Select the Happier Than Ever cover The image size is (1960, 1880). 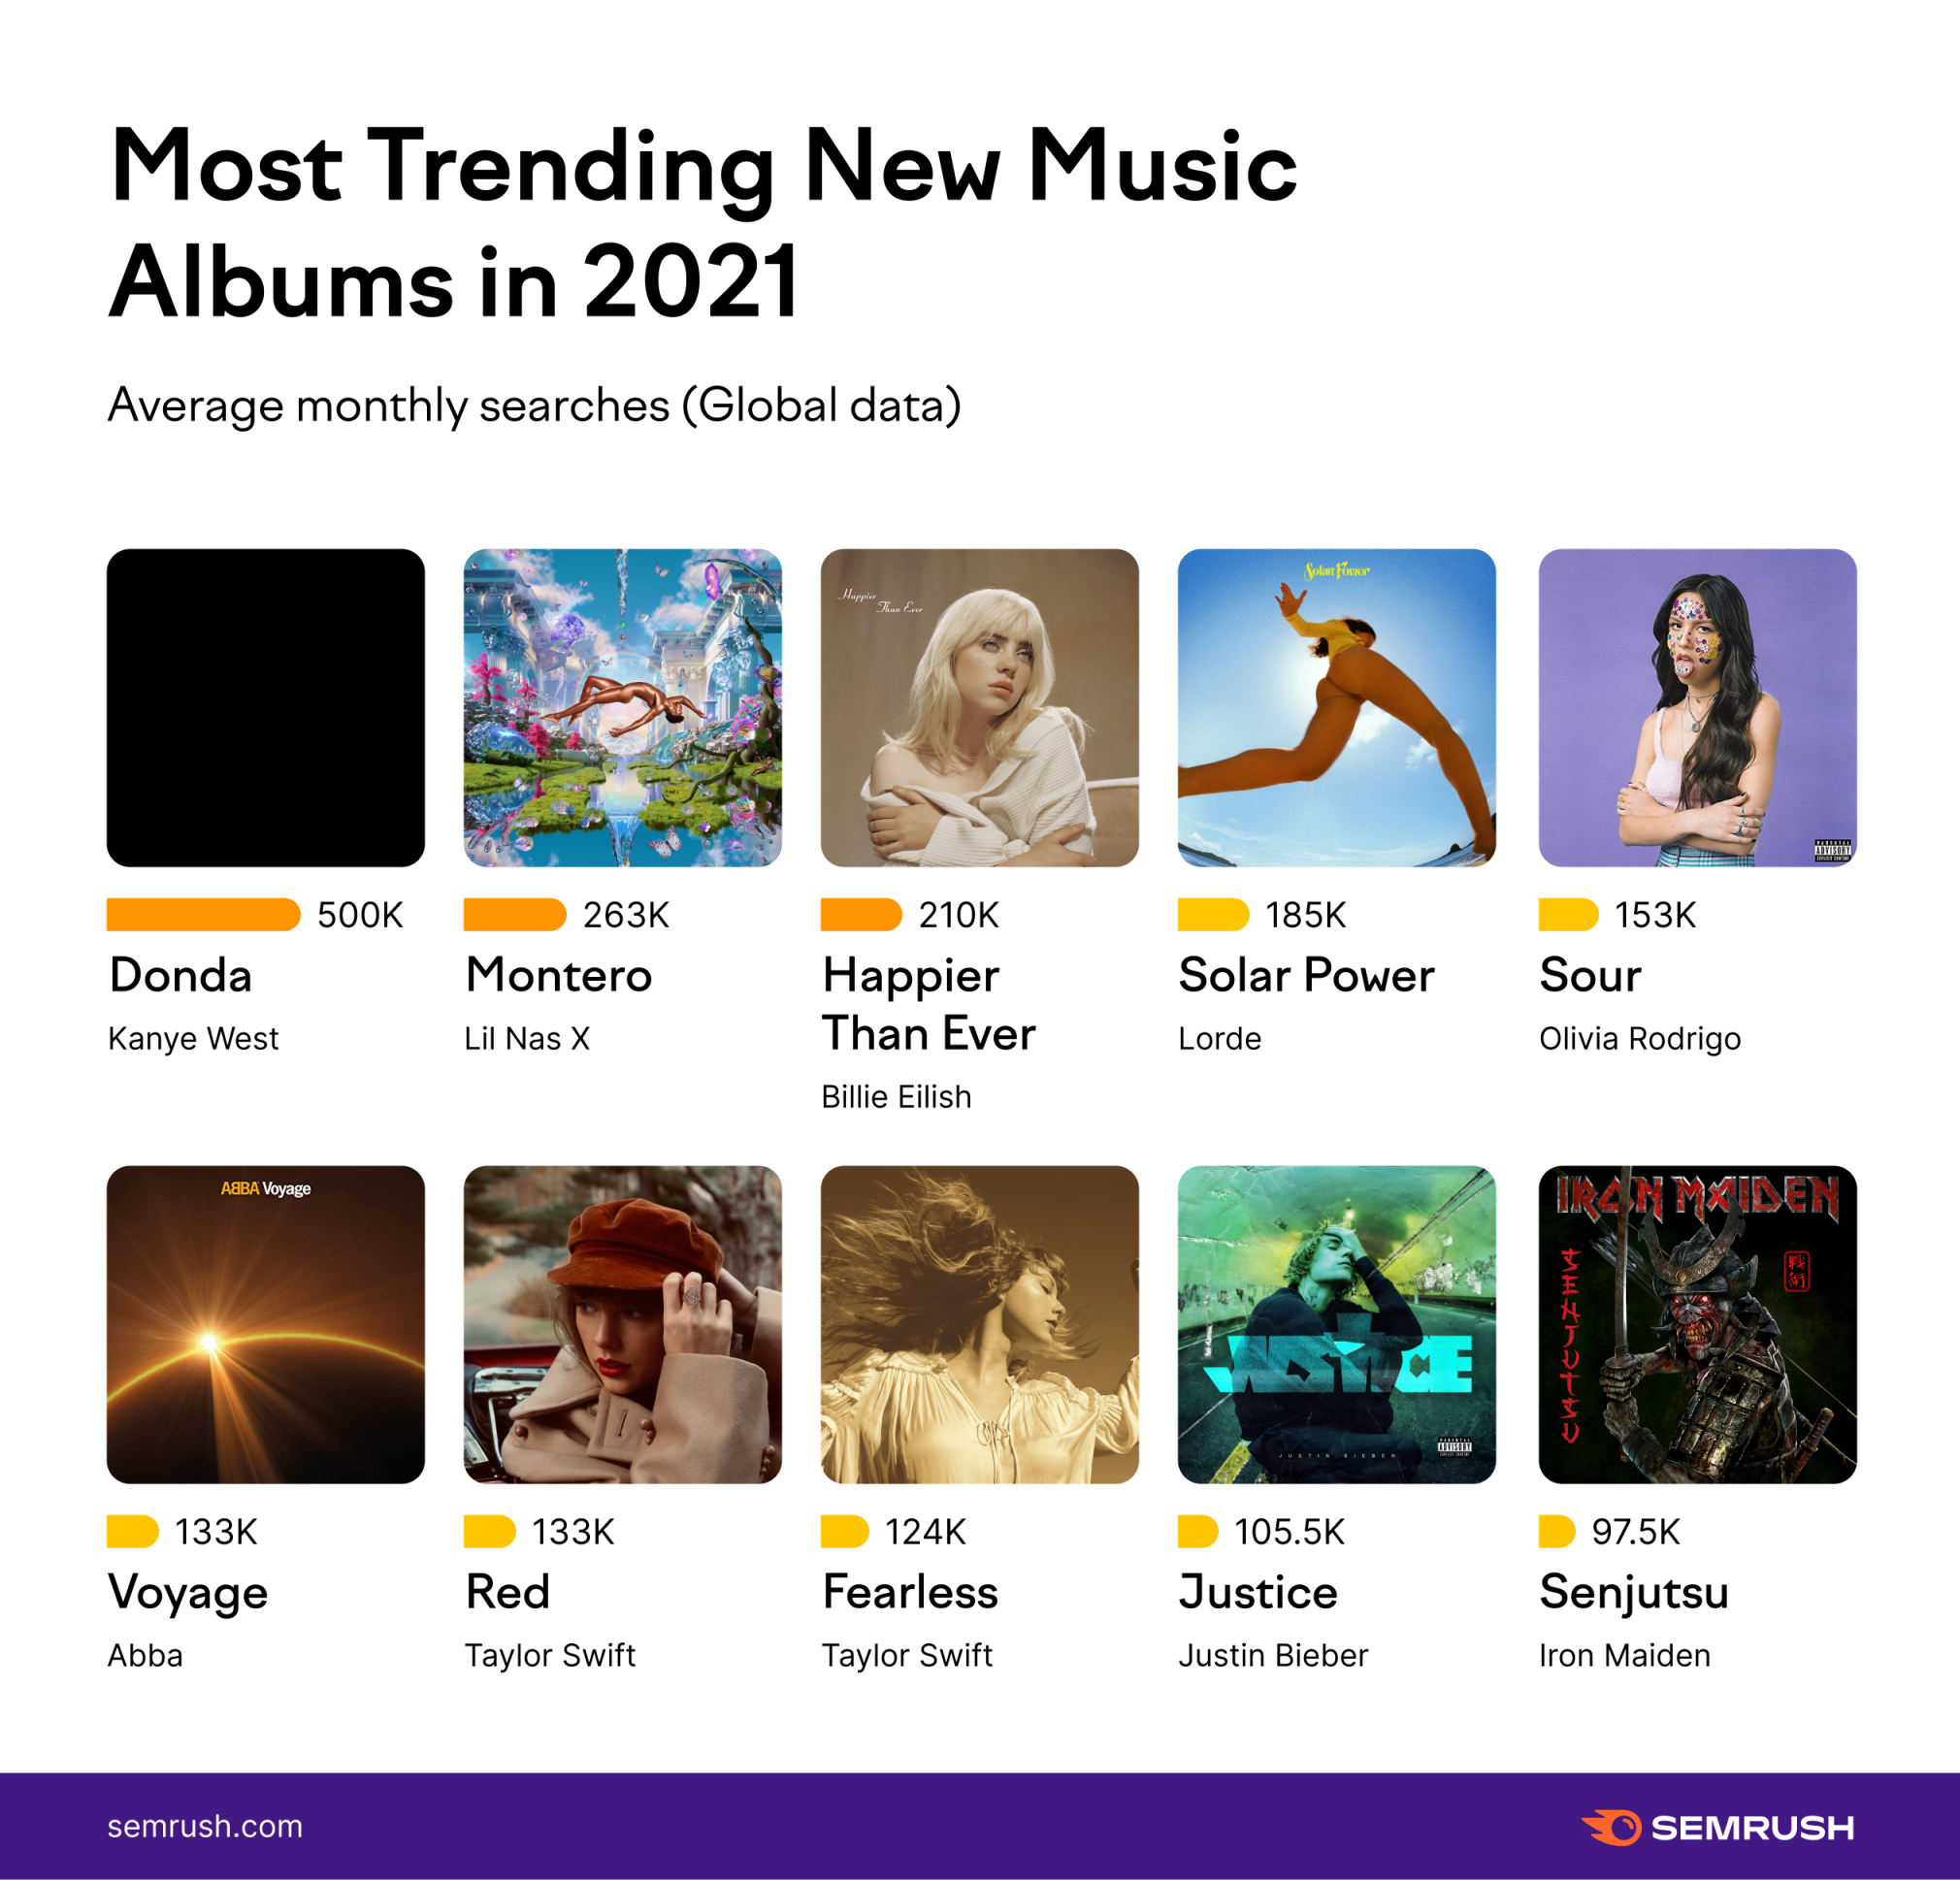pyautogui.click(x=979, y=707)
